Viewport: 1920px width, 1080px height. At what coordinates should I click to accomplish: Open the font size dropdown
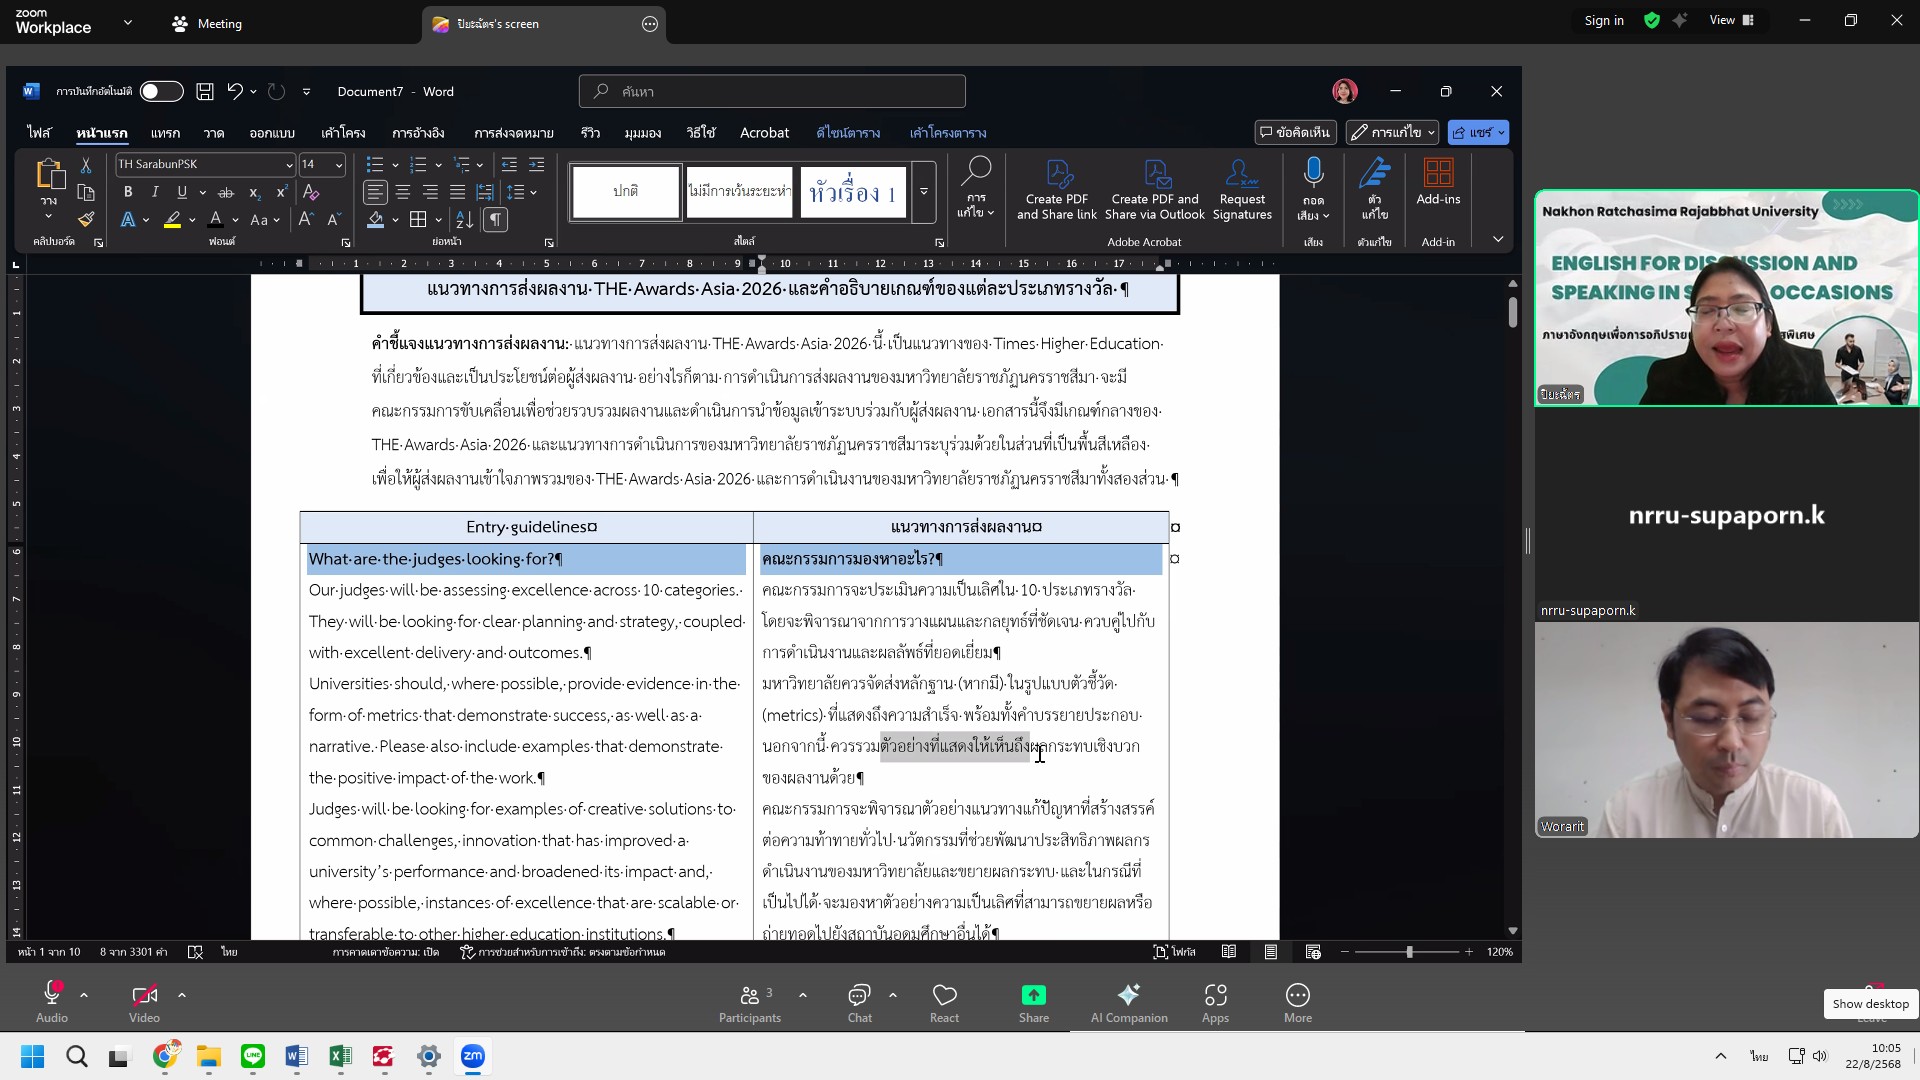click(339, 165)
